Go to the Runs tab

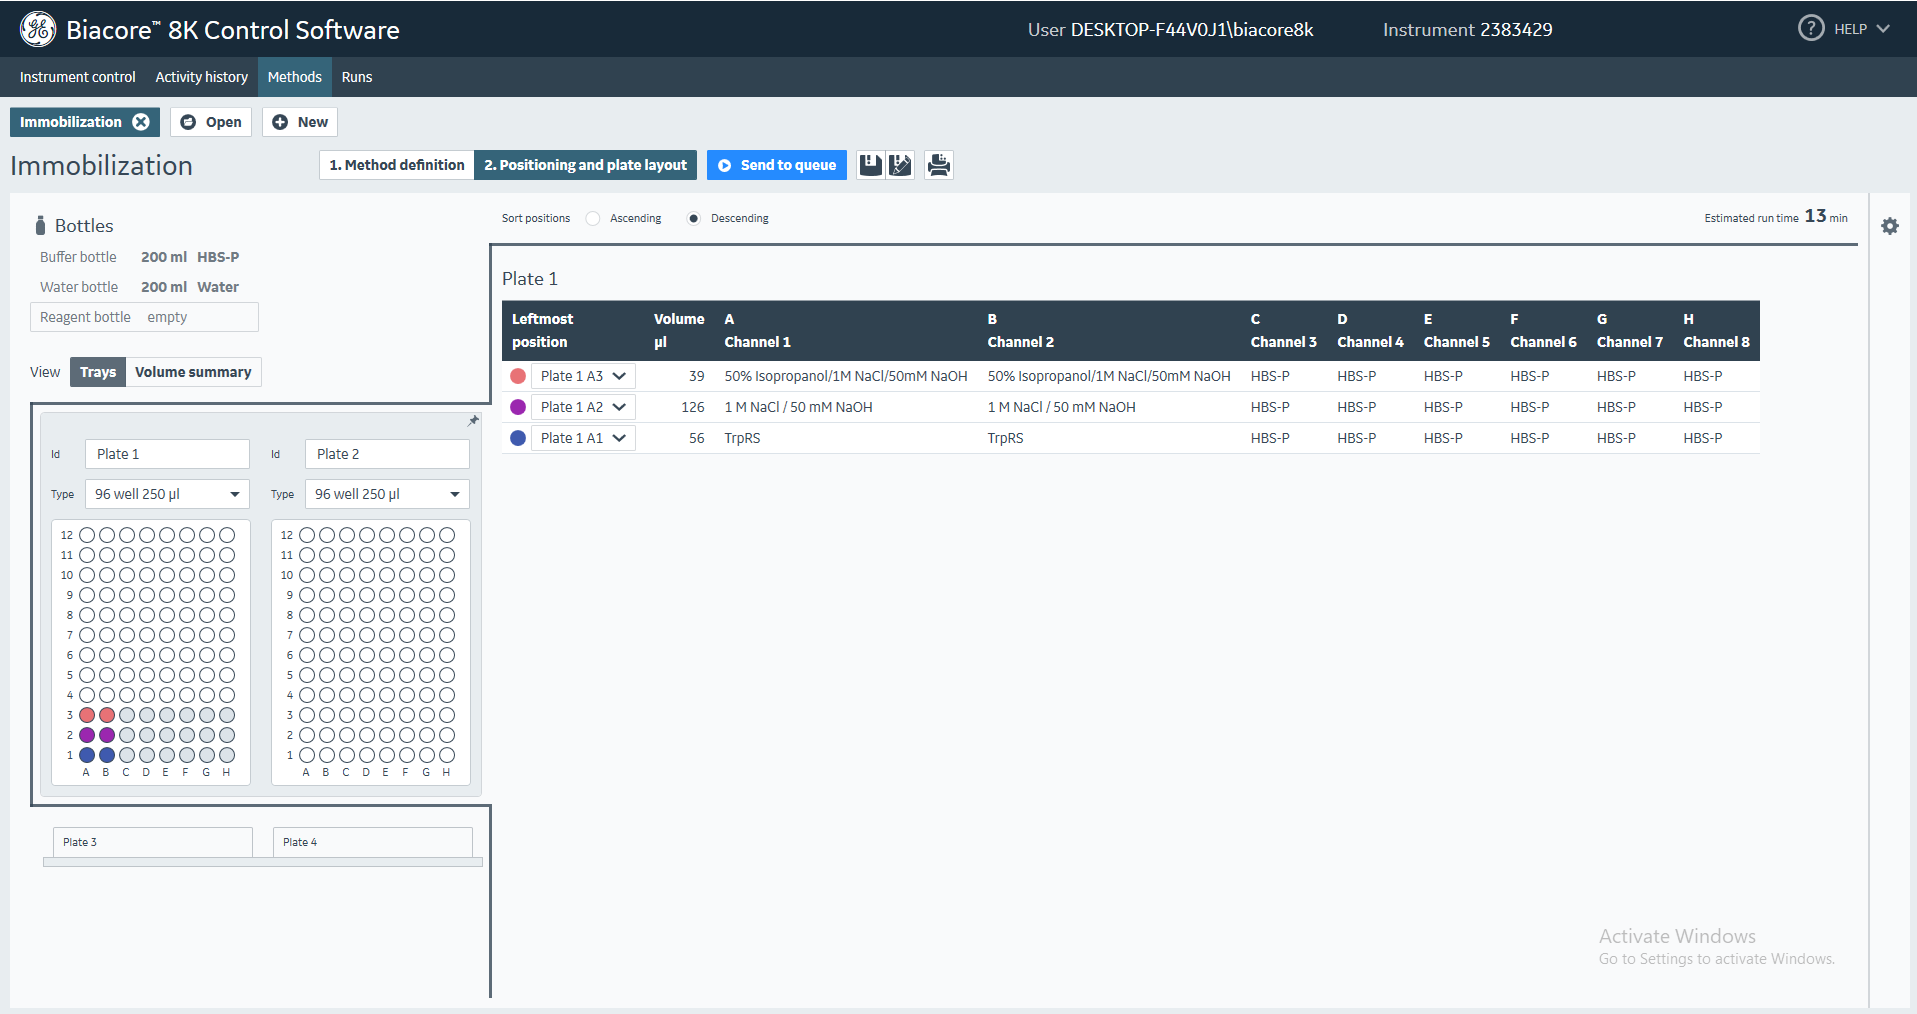click(356, 77)
